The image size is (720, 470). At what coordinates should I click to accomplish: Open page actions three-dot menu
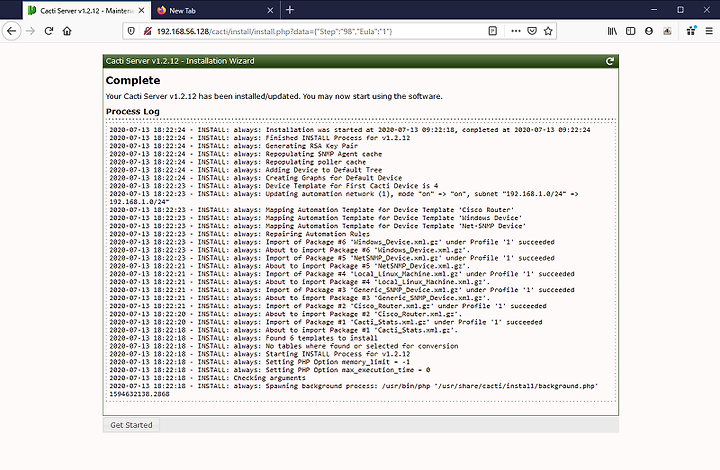516,31
